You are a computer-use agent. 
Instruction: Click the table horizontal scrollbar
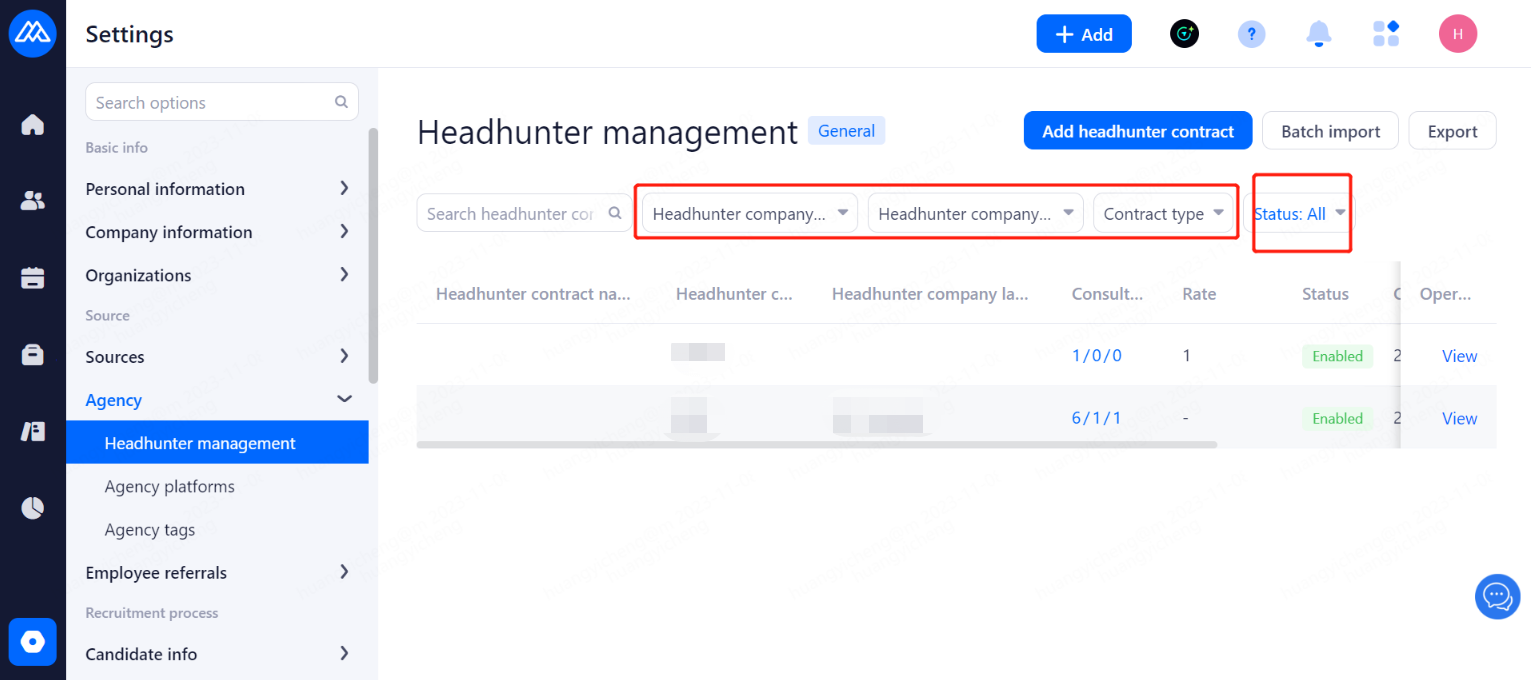coord(817,444)
